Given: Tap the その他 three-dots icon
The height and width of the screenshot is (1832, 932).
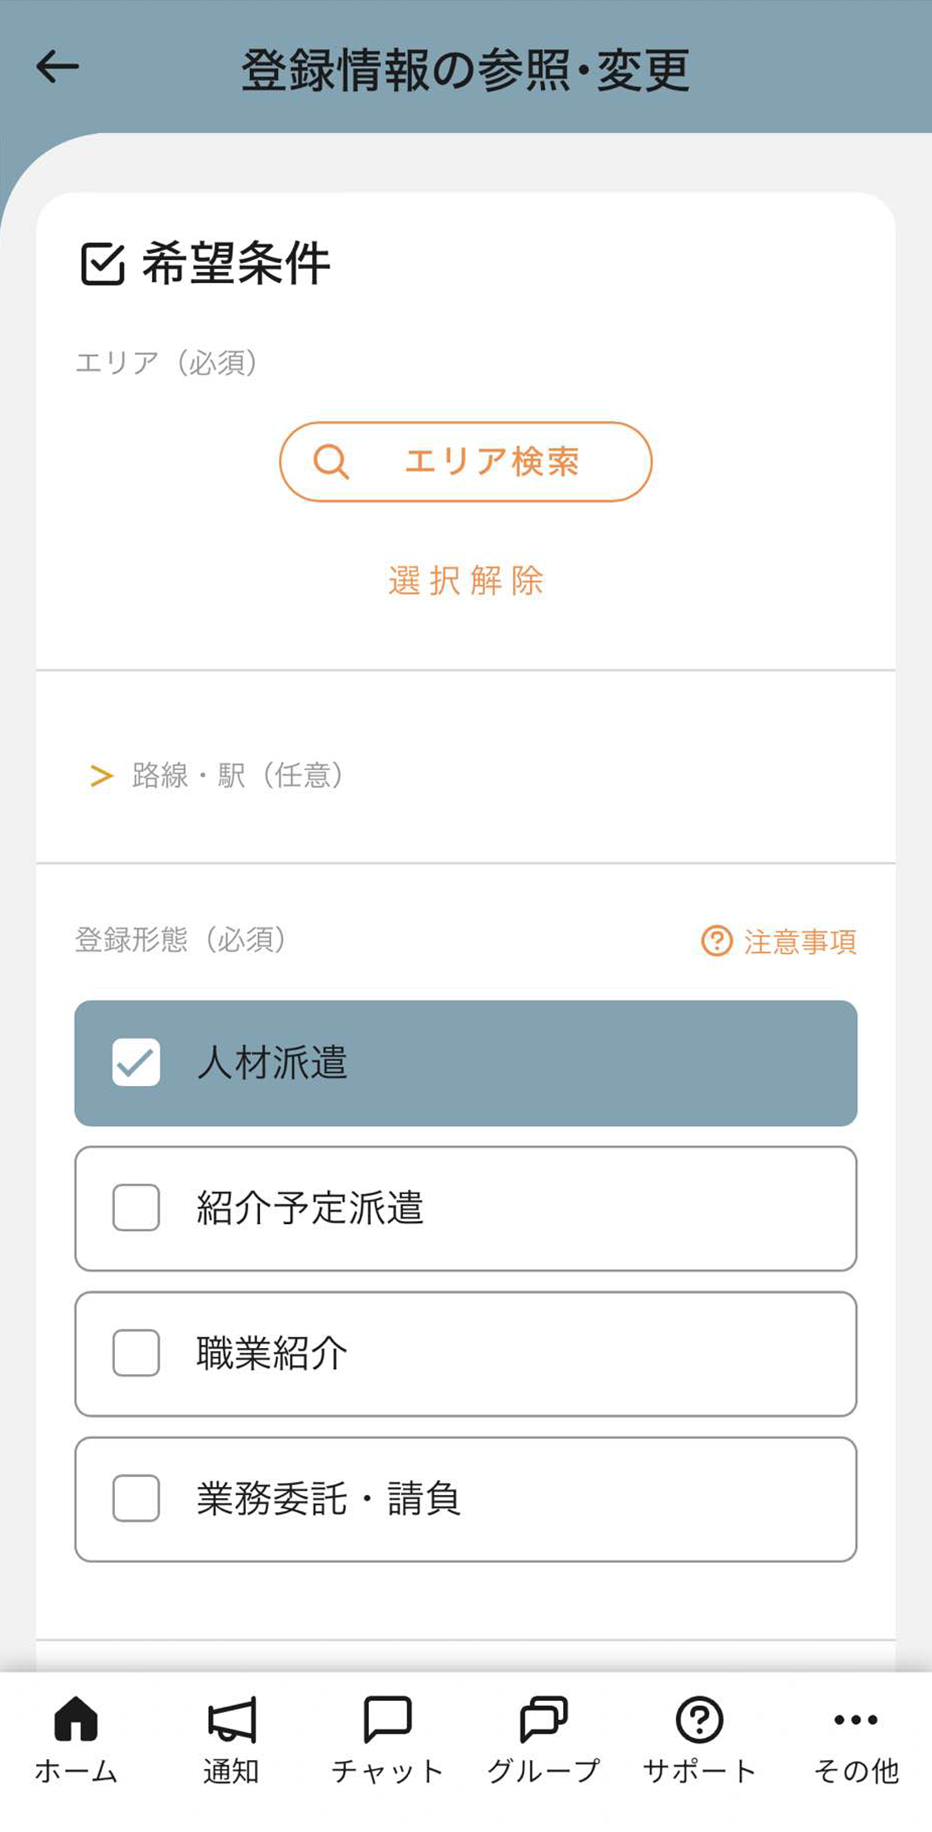Looking at the screenshot, I should pyautogui.click(x=856, y=1719).
